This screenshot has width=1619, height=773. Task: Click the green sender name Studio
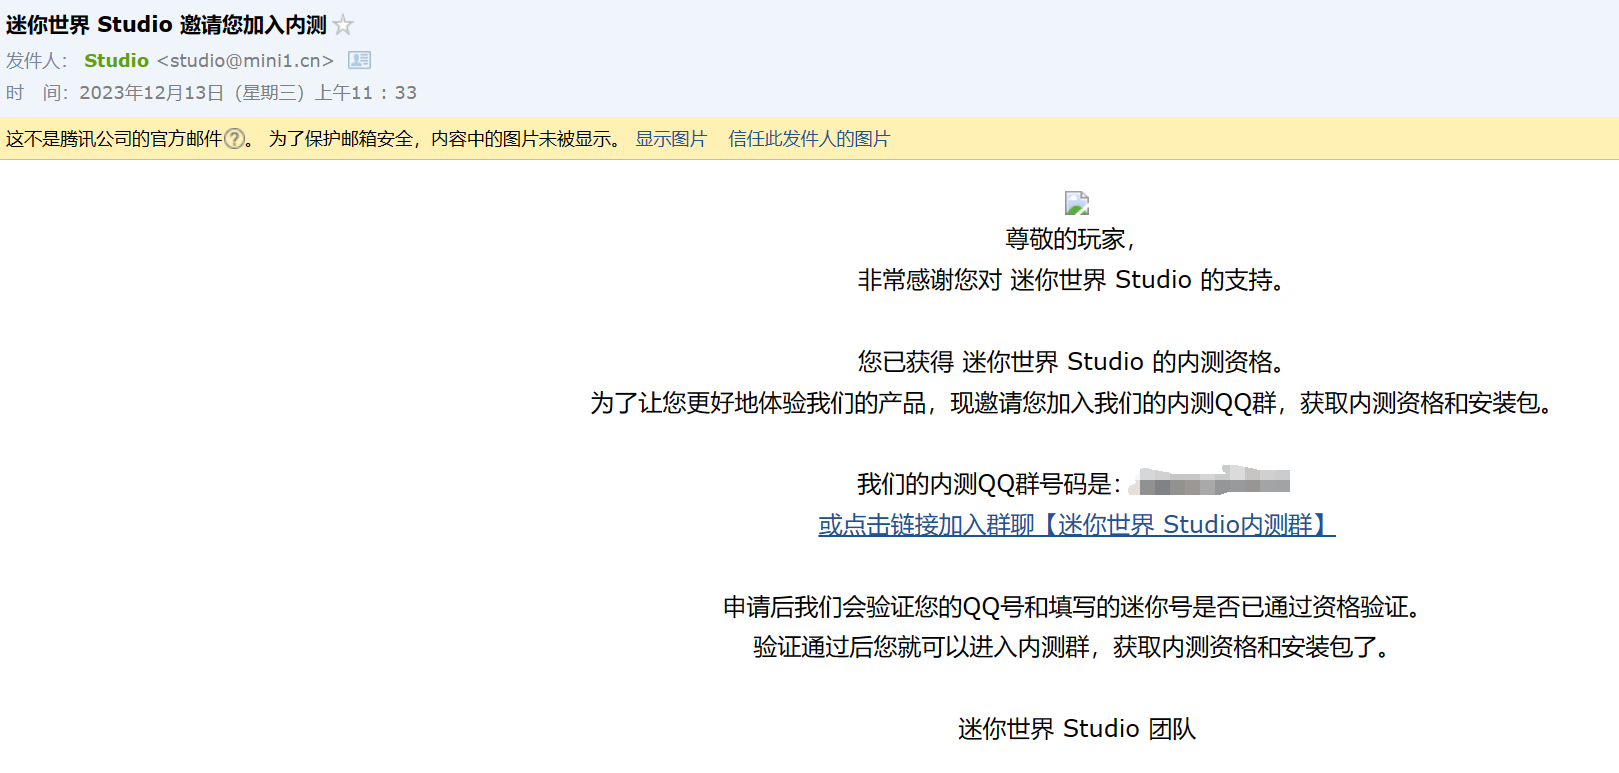116,61
